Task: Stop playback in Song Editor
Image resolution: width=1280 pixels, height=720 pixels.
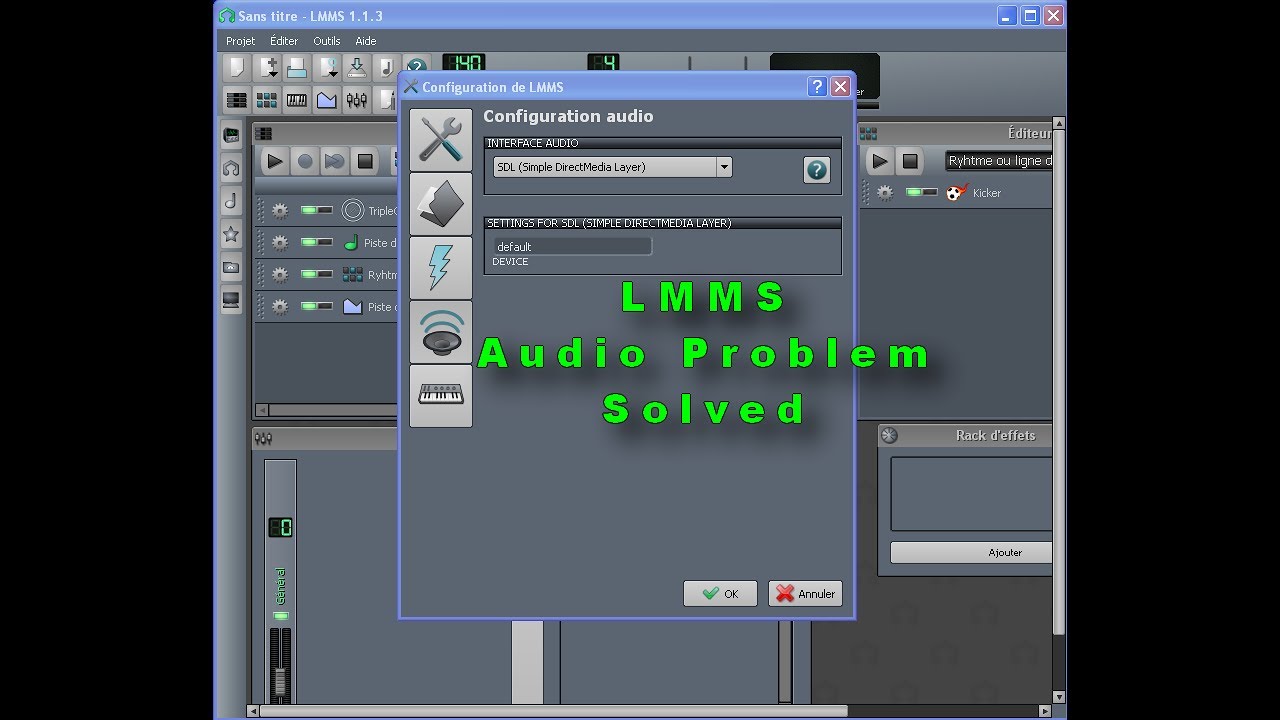Action: [365, 161]
